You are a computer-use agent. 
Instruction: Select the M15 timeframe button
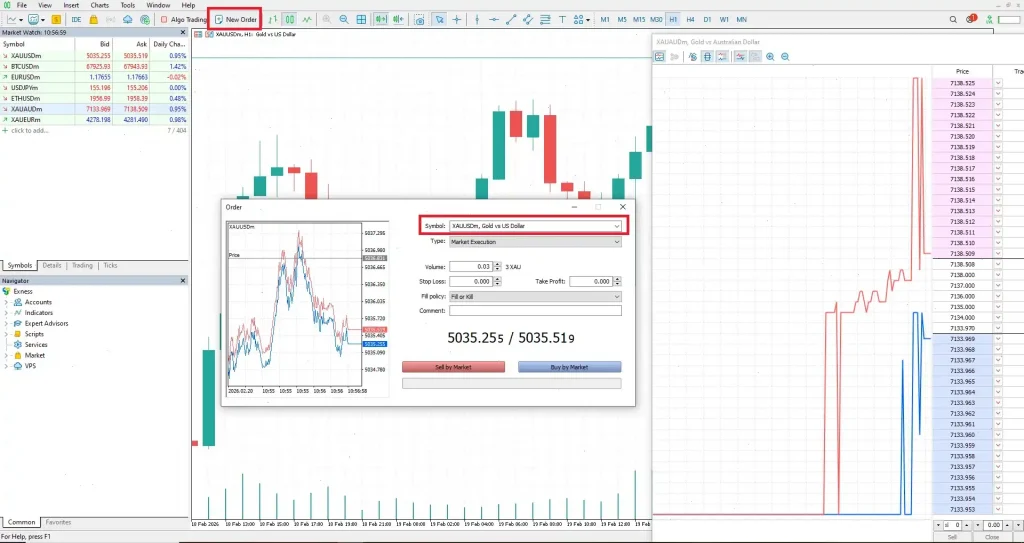[639, 20]
